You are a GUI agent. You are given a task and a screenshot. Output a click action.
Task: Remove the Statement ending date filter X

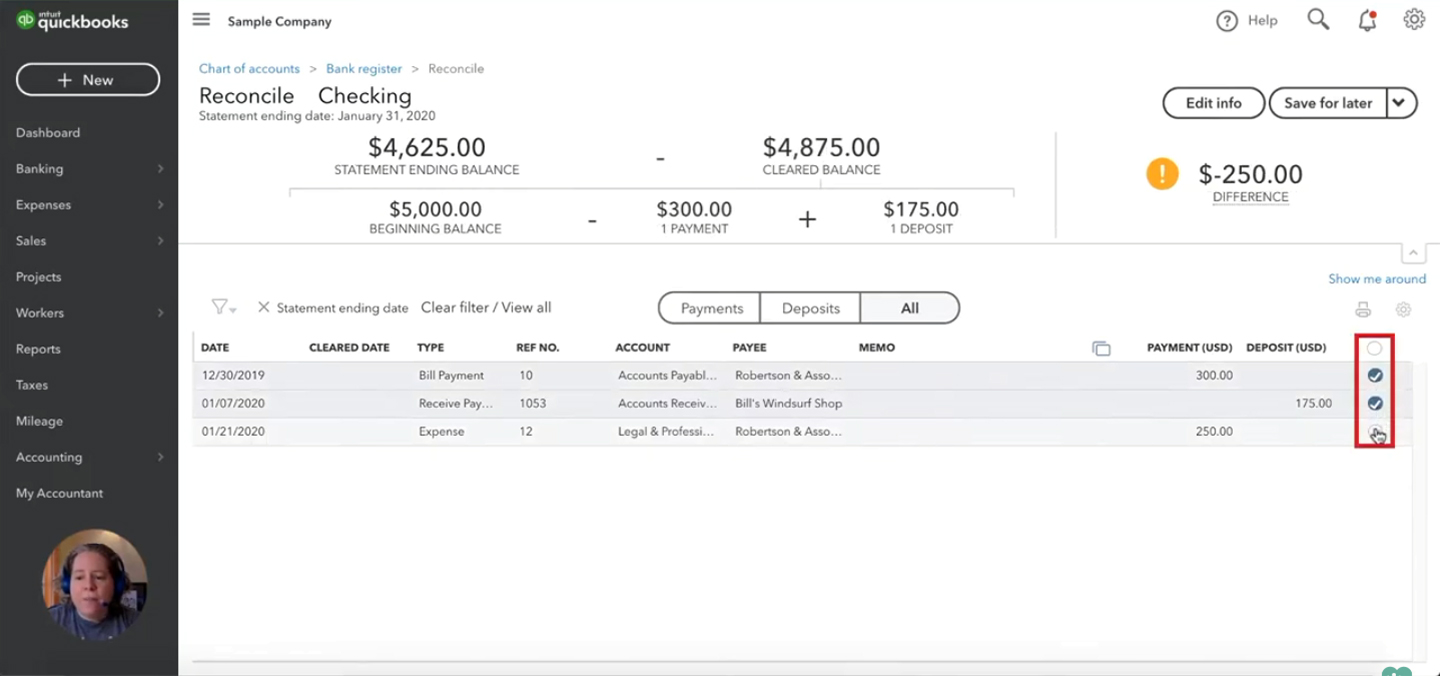point(263,307)
